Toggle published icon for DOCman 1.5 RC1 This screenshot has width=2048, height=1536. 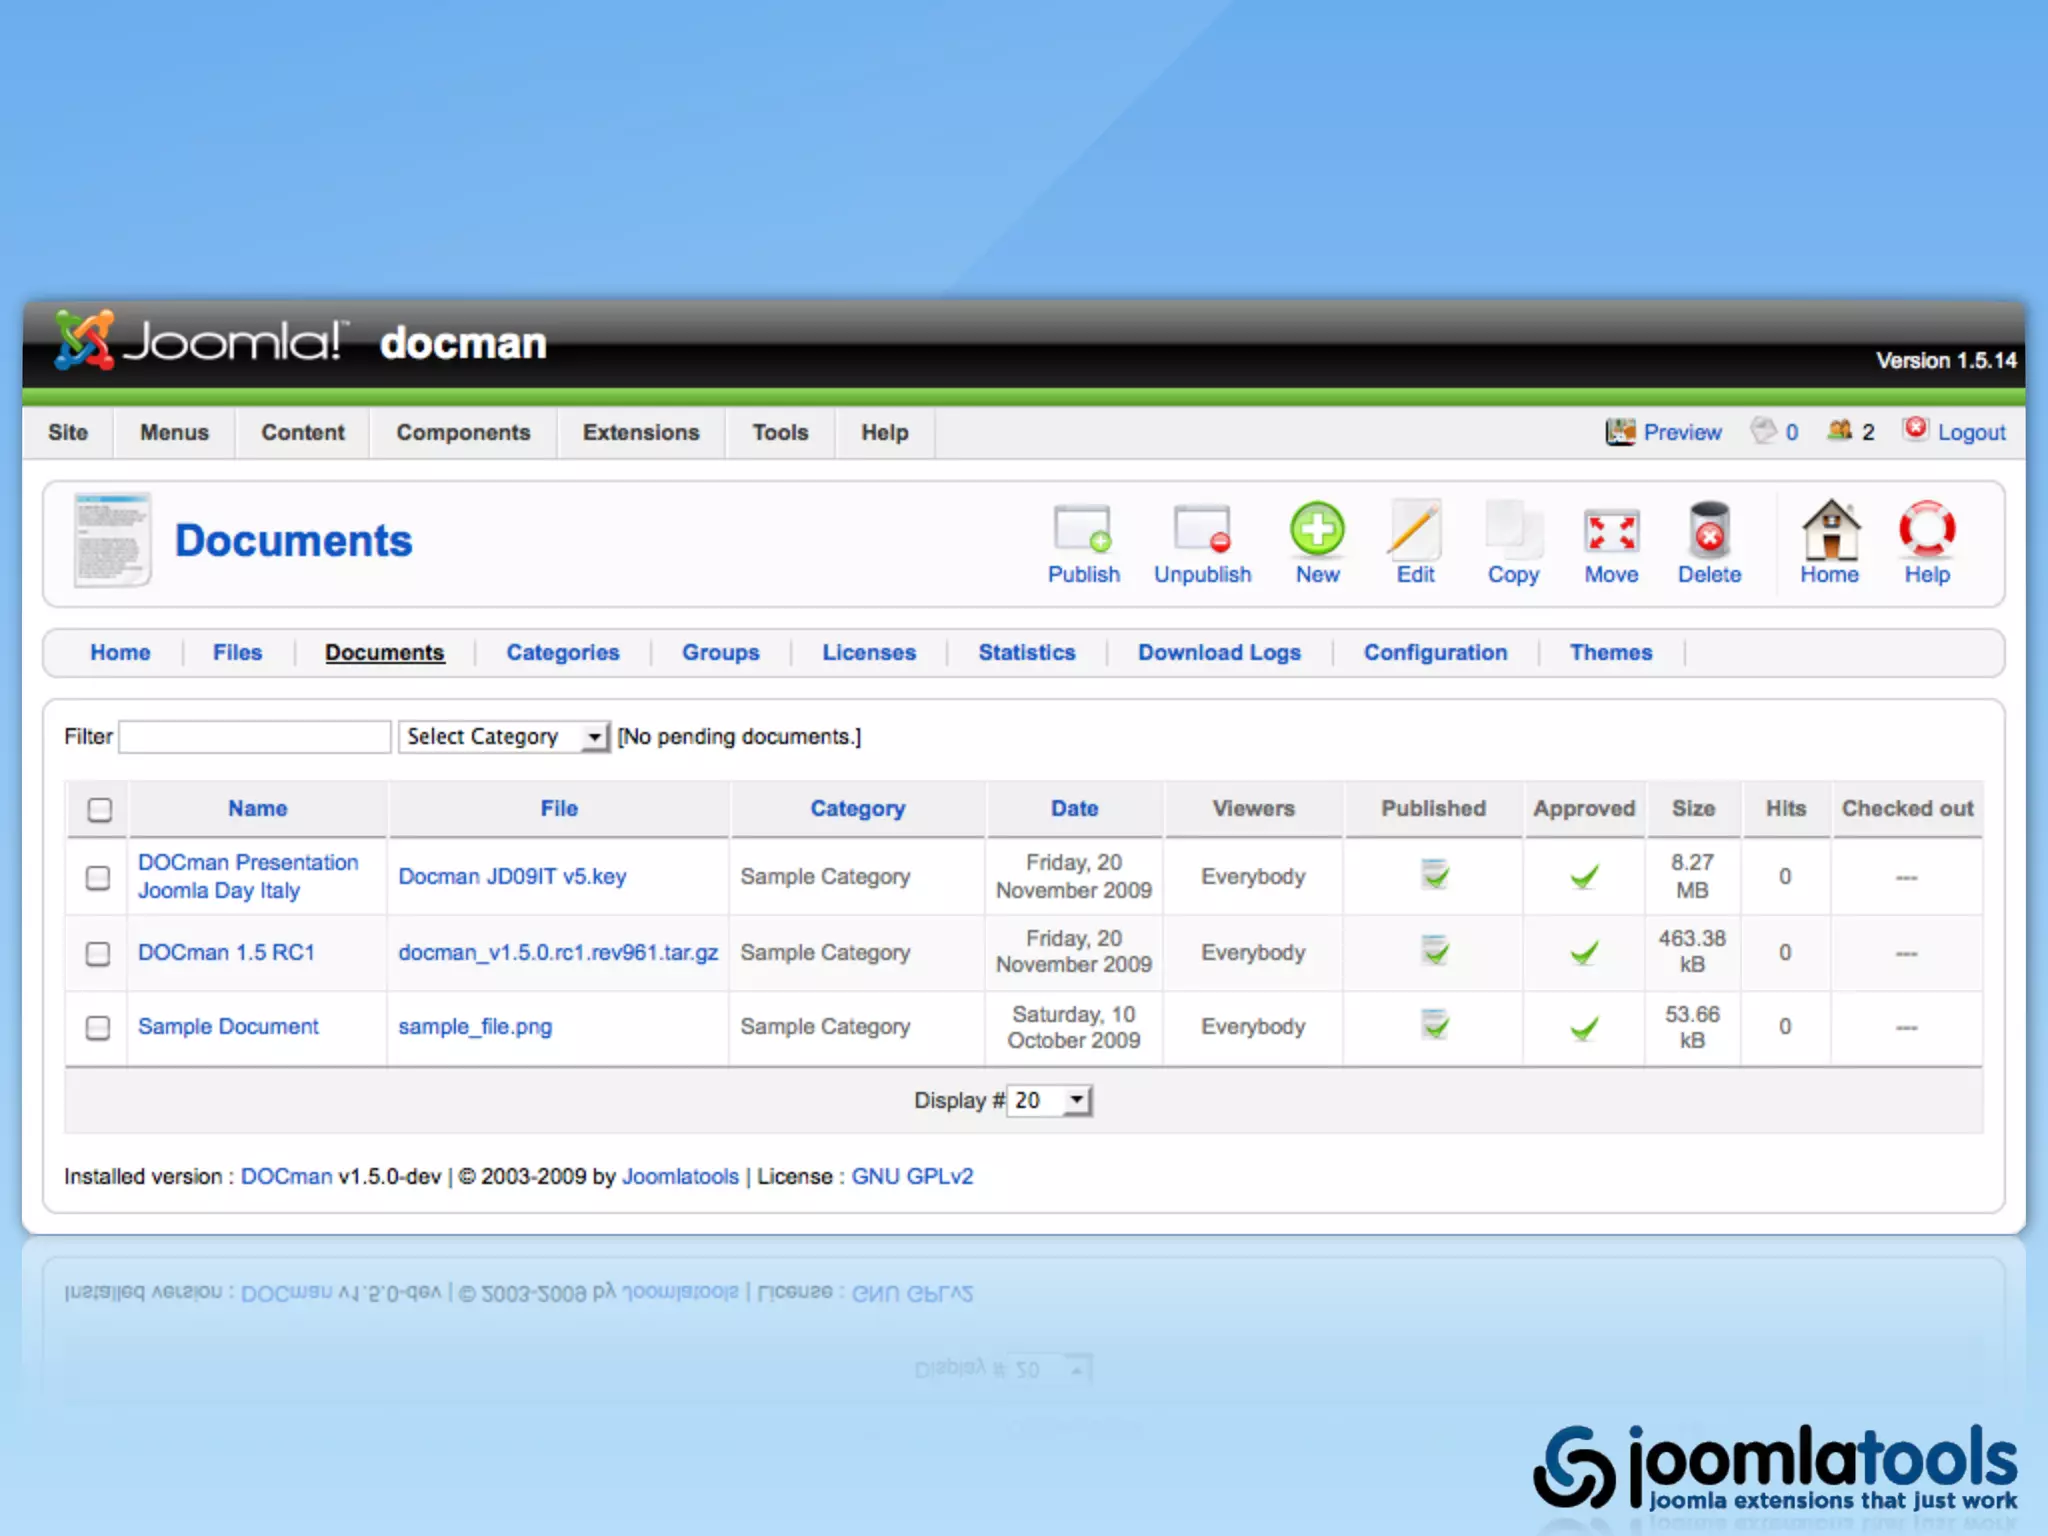tap(1434, 950)
